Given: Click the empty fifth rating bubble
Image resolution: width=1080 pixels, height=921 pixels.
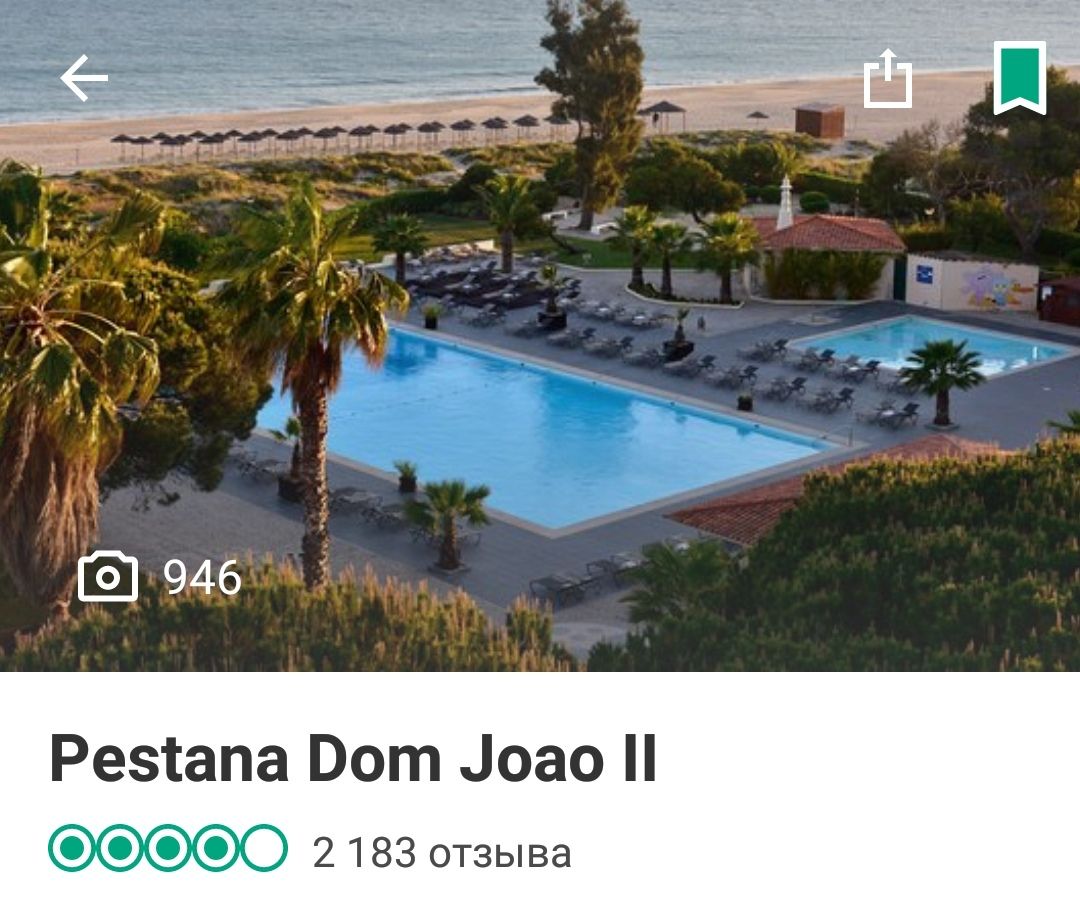Looking at the screenshot, I should pyautogui.click(x=264, y=848).
